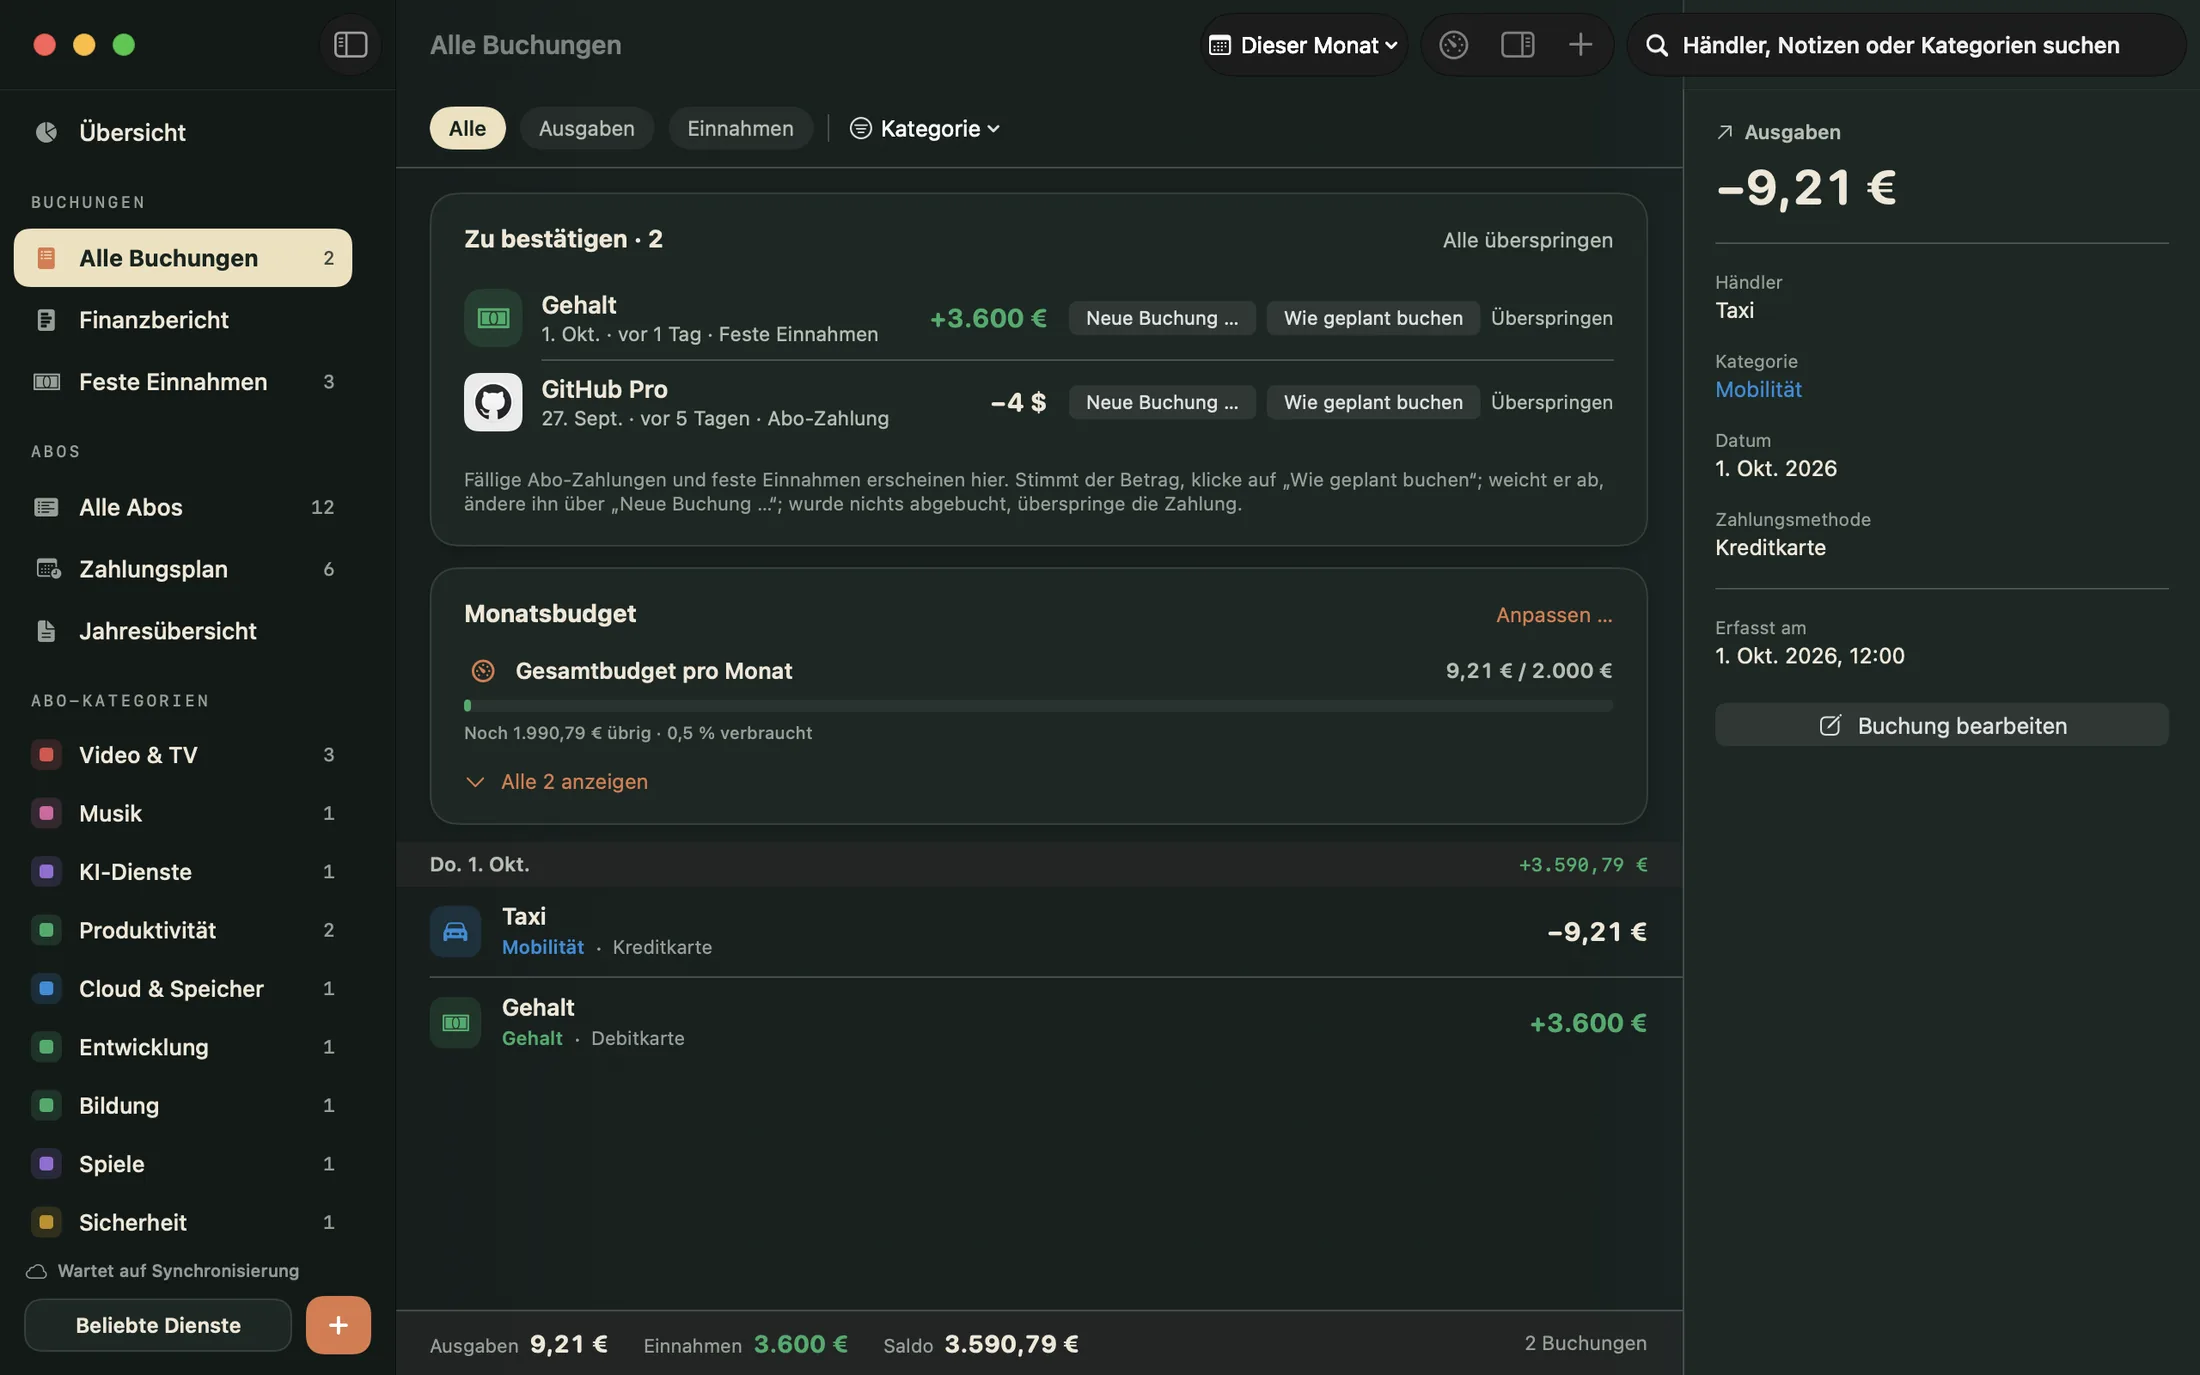Click the Taxi car icon
This screenshot has width=2200, height=1375.
455,931
